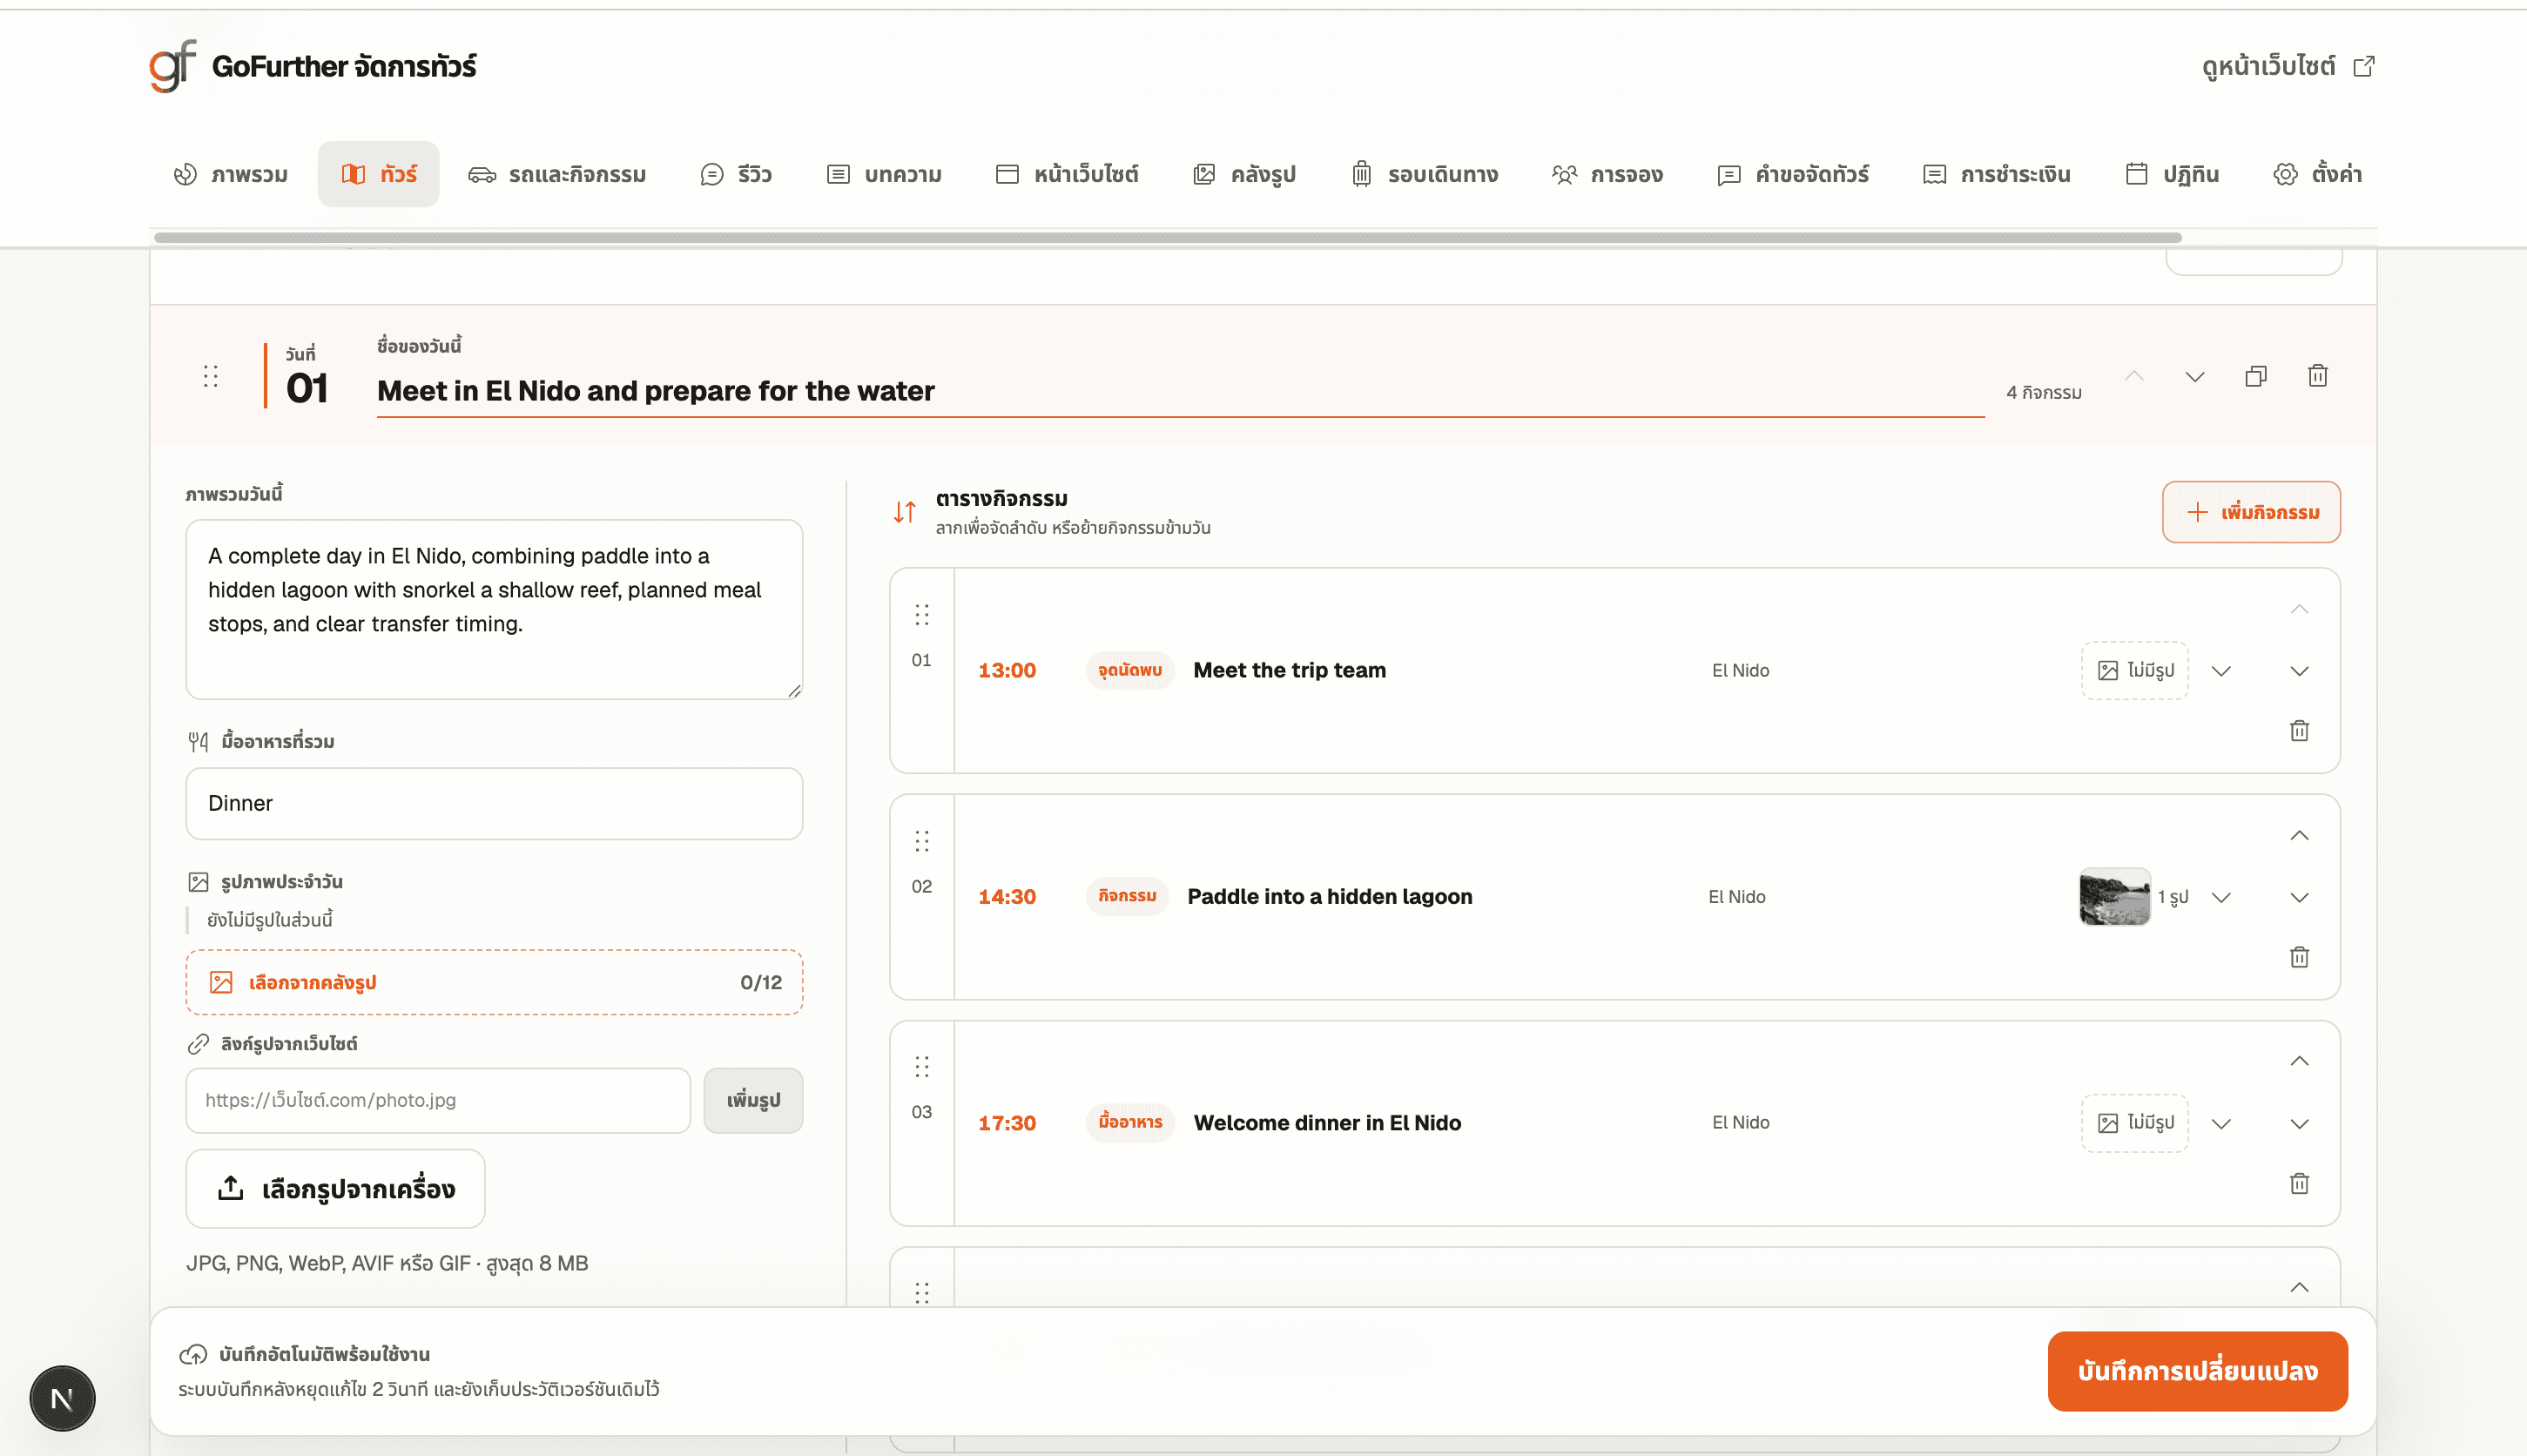Image resolution: width=2527 pixels, height=1456 pixels.
Task: Grab handle of Meet the trip team activity
Action: [922, 614]
